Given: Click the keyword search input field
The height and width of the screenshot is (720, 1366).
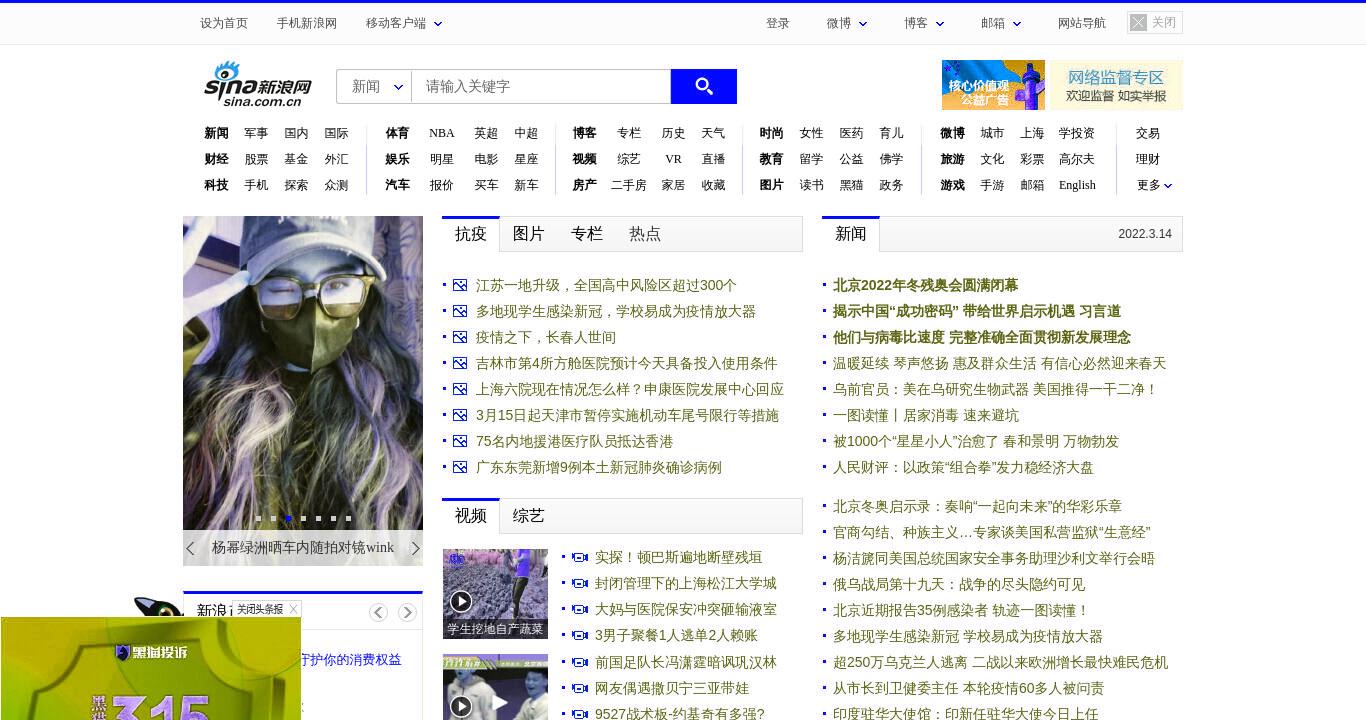Looking at the screenshot, I should click(541, 86).
